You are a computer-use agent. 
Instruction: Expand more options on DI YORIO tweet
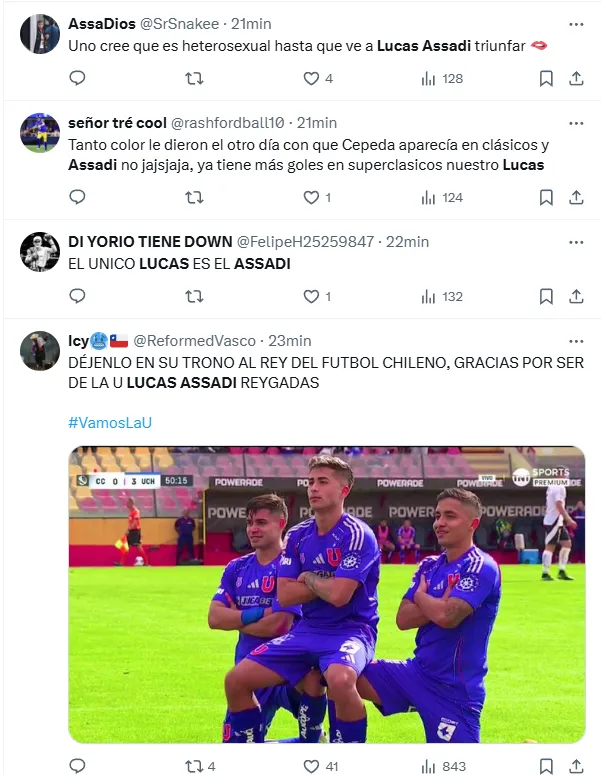coord(576,241)
